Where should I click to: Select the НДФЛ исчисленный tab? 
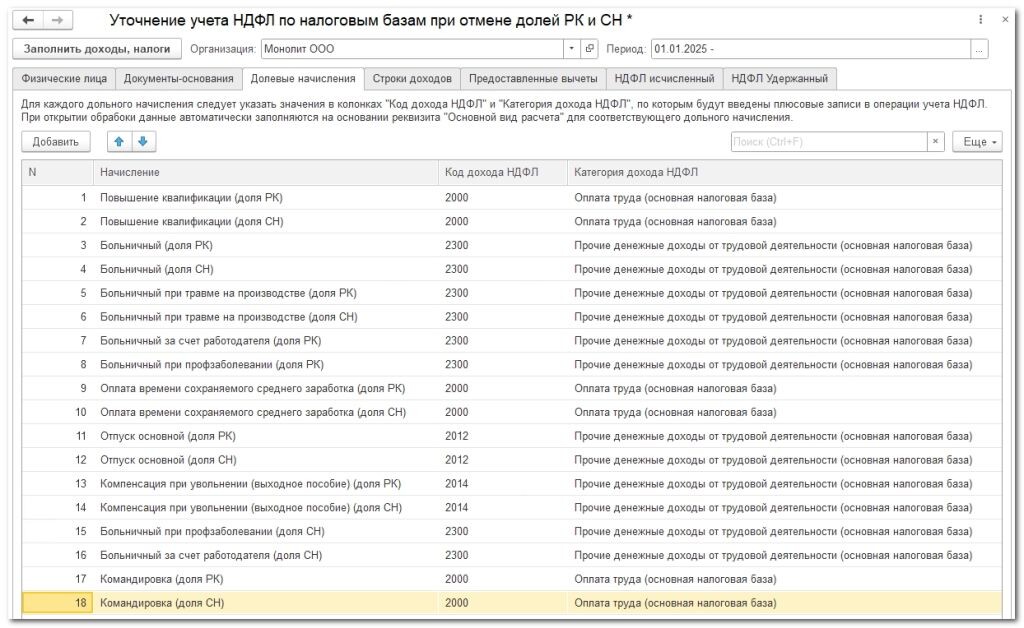(664, 78)
